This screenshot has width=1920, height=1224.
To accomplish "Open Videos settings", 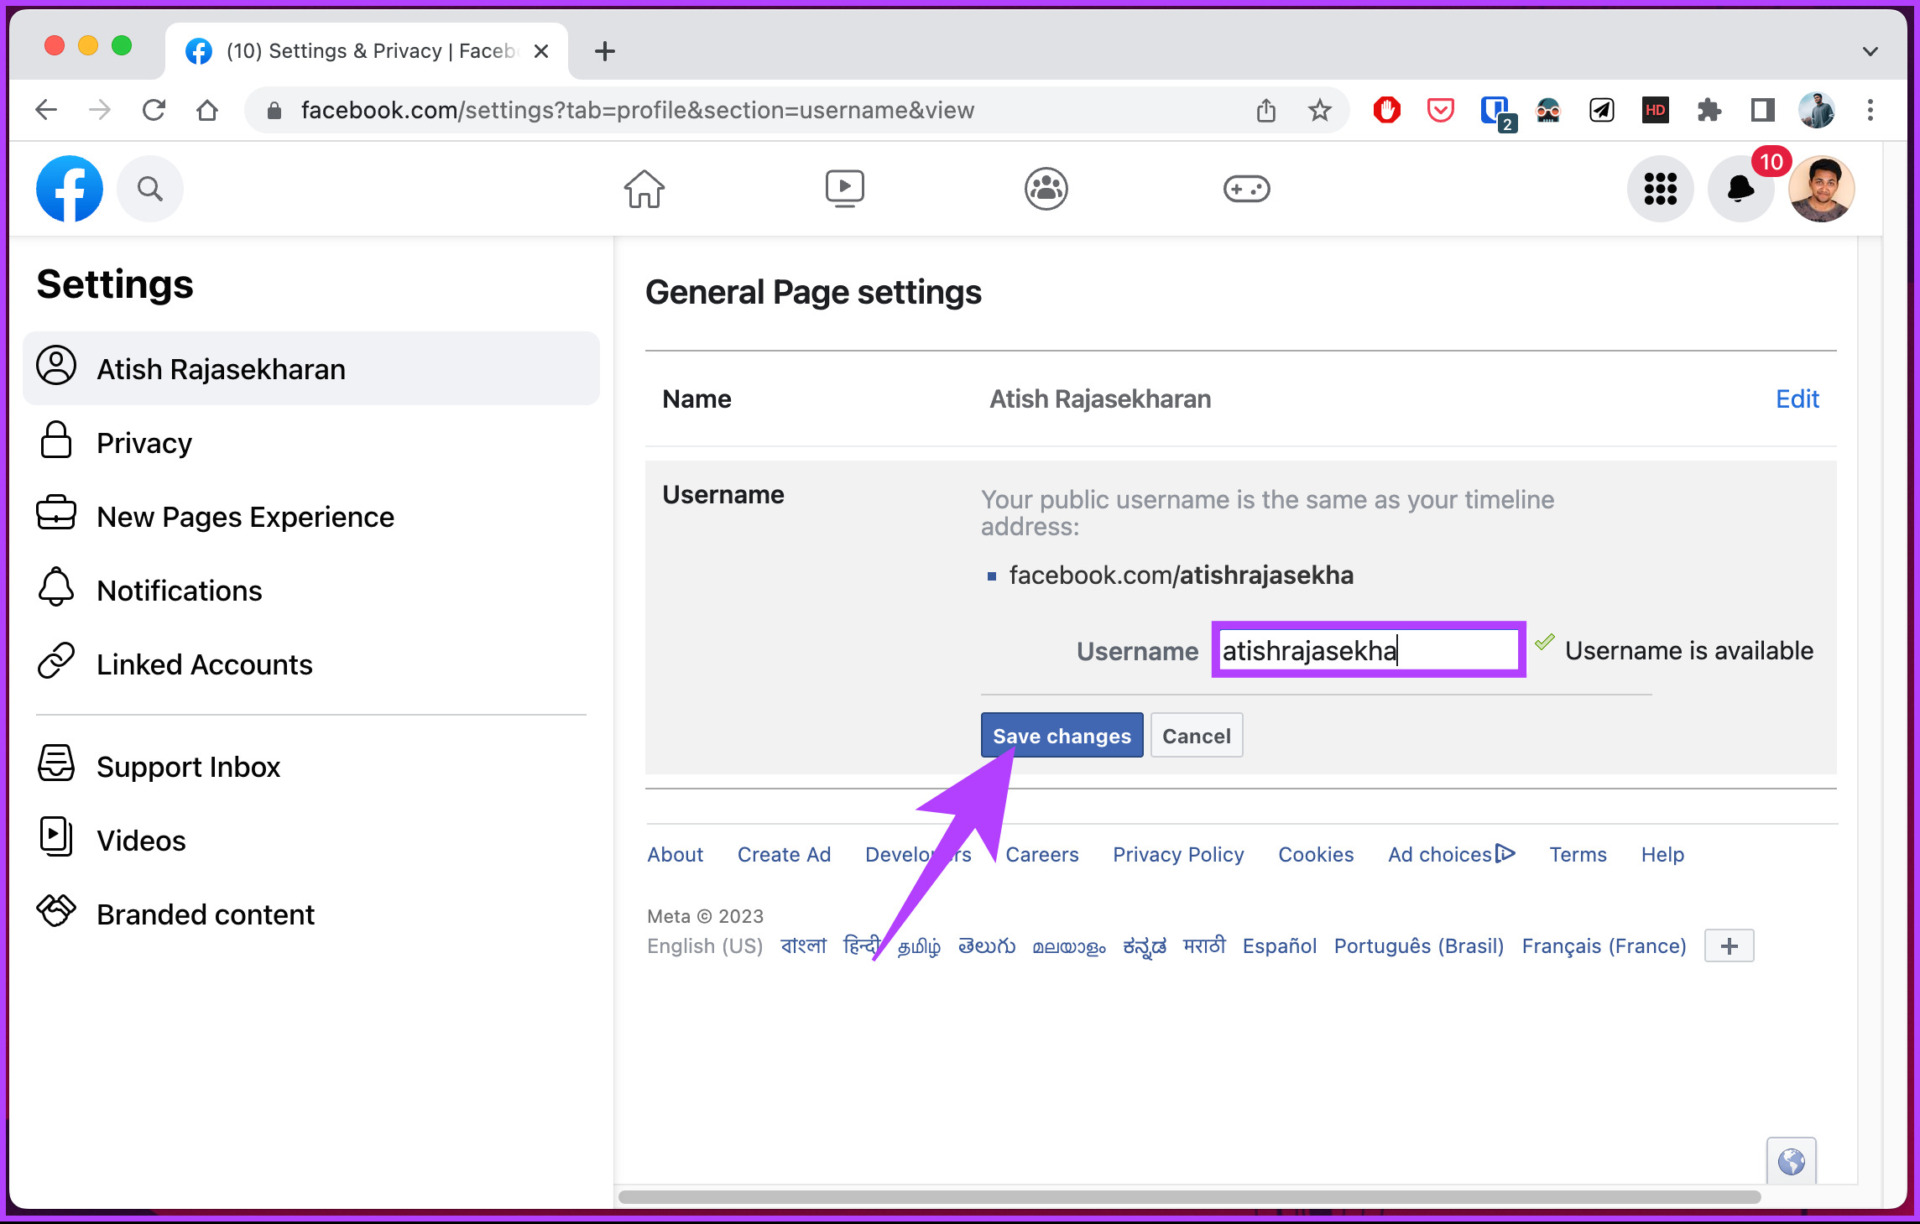I will [x=311, y=841].
